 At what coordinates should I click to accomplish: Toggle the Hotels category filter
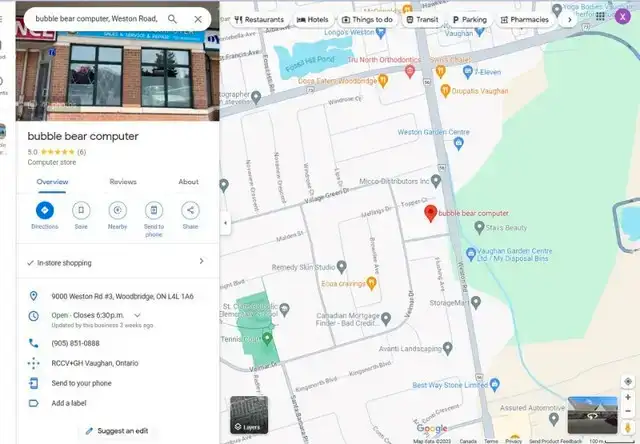click(x=313, y=19)
